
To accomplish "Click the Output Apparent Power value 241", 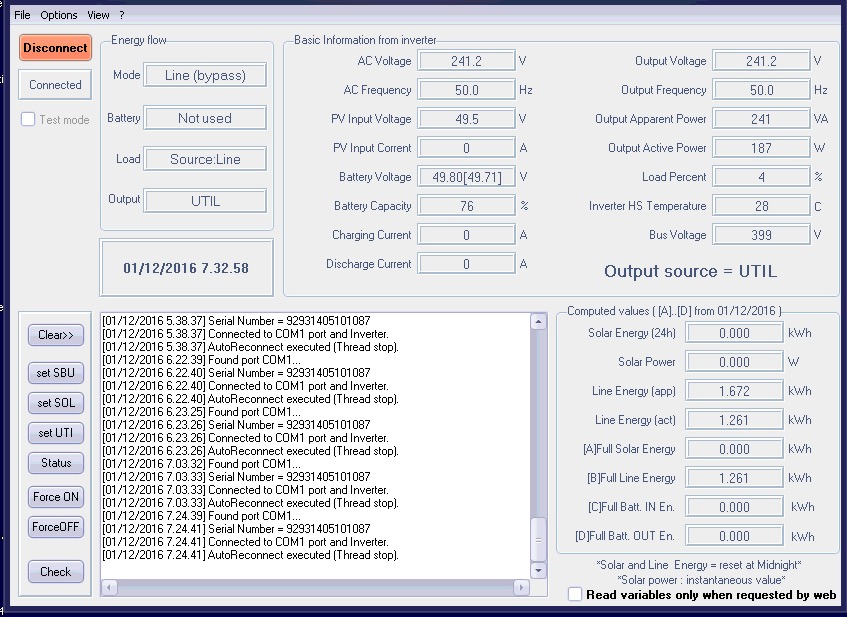I will pyautogui.click(x=762, y=119).
